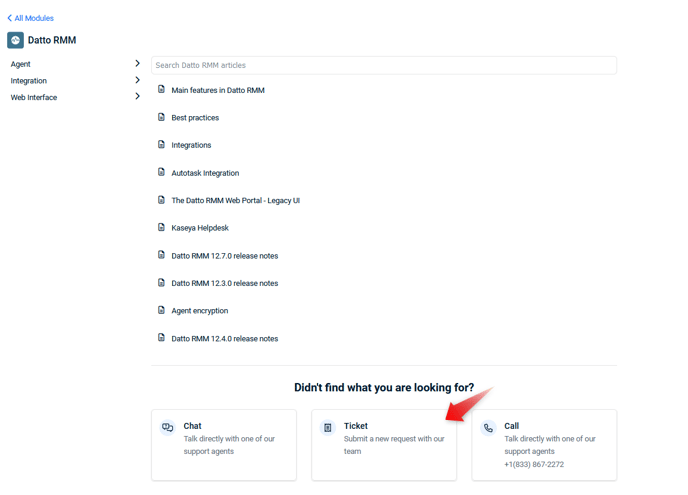Click the Chat speech bubbles icon
Viewport: 688px width, 495px height.
pyautogui.click(x=167, y=427)
